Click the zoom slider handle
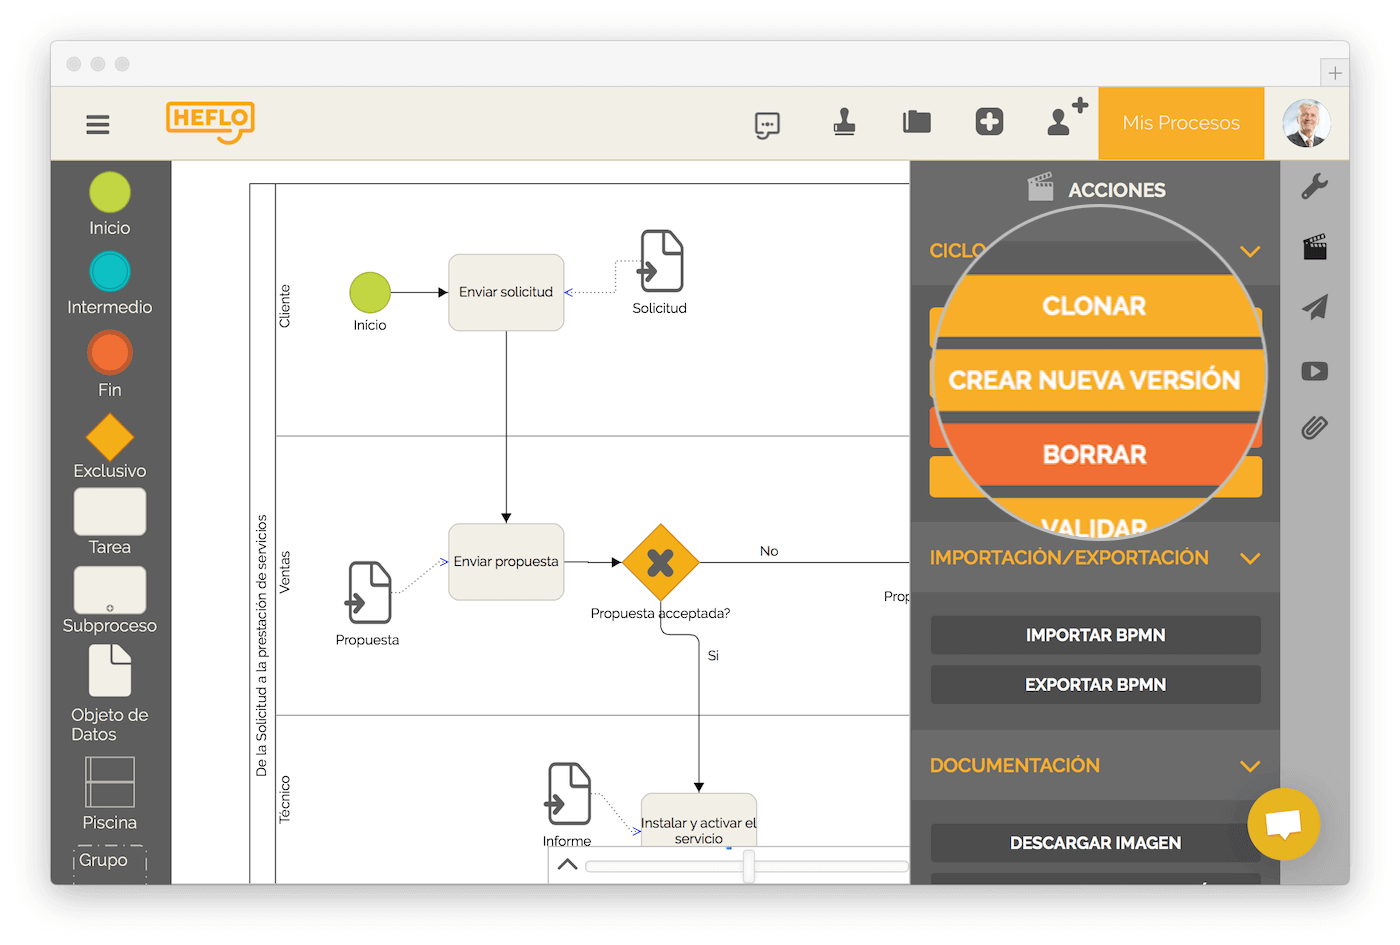The height and width of the screenshot is (945, 1400). point(749,866)
